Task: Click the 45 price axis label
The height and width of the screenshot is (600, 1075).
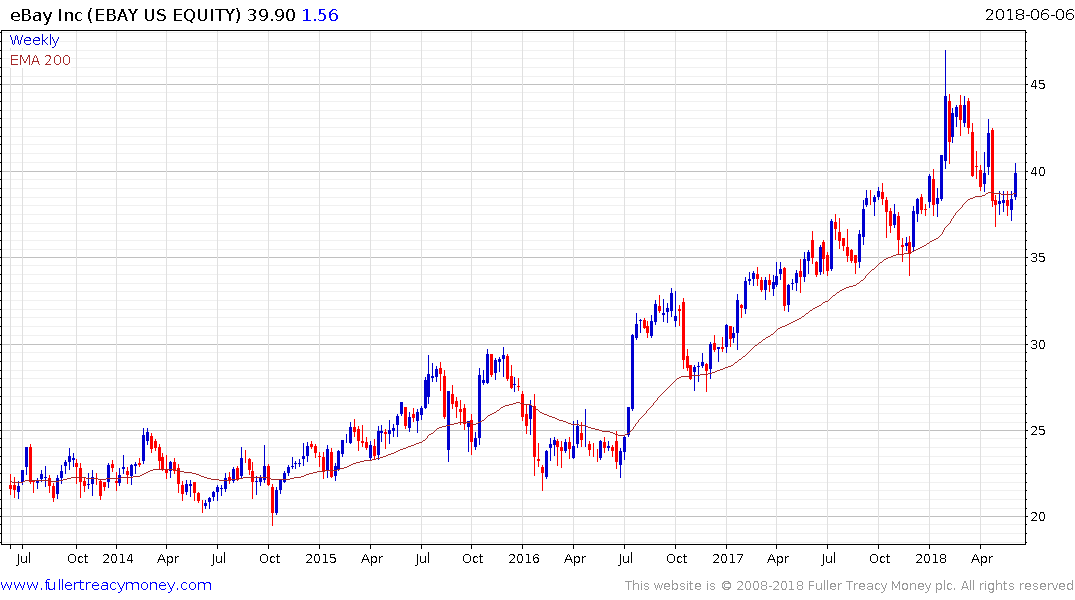Action: pos(1037,85)
